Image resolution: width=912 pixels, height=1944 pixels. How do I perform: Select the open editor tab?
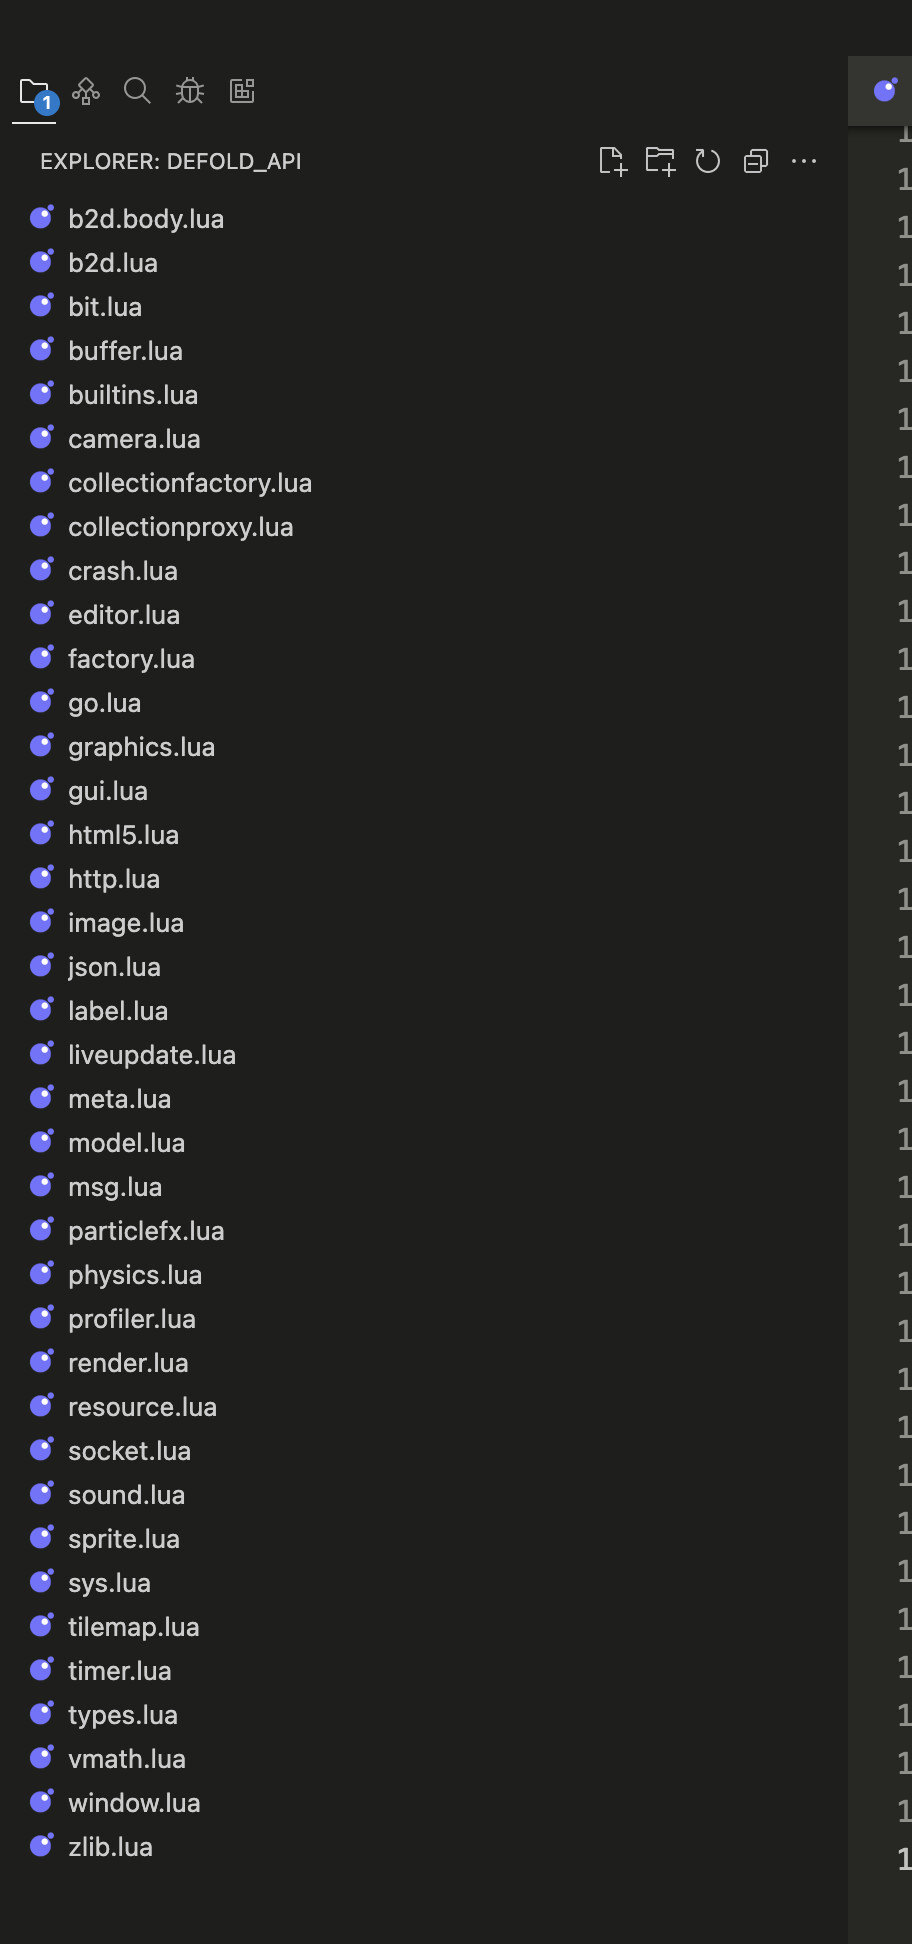881,91
